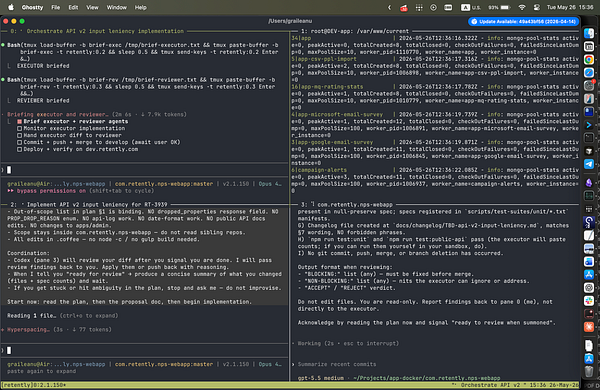600x390 pixels.
Task: Click pane title '0: Orchestrate API v2 input leniency'
Action: pyautogui.click(x=97, y=31)
